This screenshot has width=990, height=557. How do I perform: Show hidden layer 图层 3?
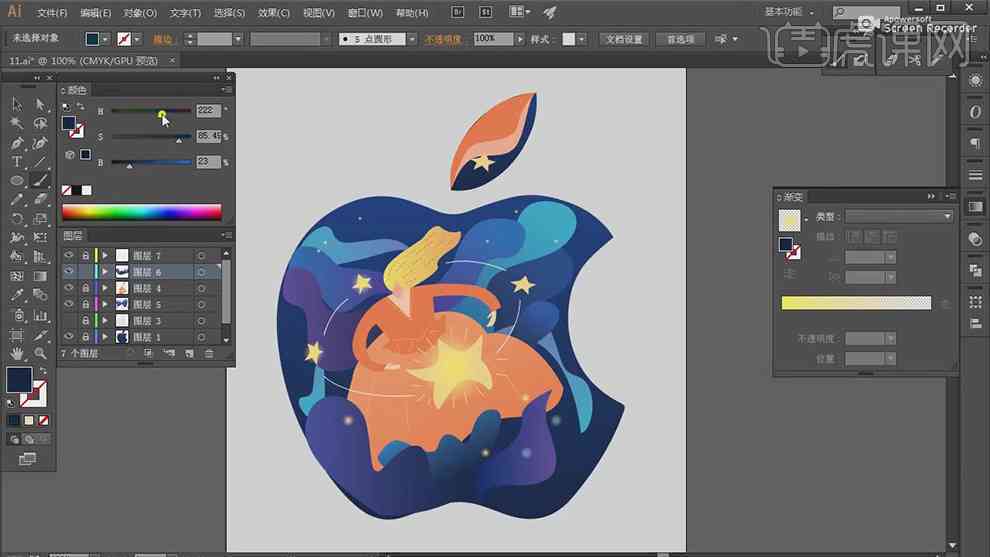[x=69, y=321]
